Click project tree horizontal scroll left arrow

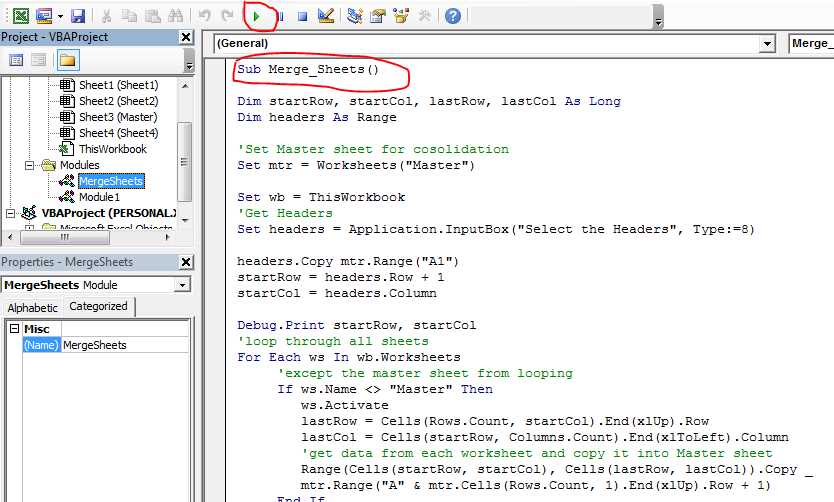click(x=9, y=237)
